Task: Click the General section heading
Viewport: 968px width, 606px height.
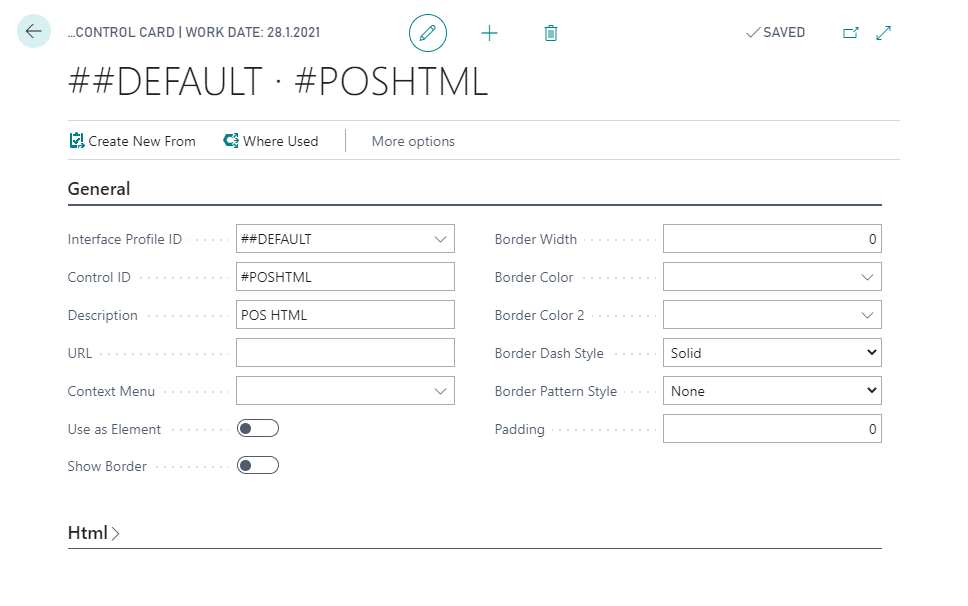Action: (x=99, y=188)
